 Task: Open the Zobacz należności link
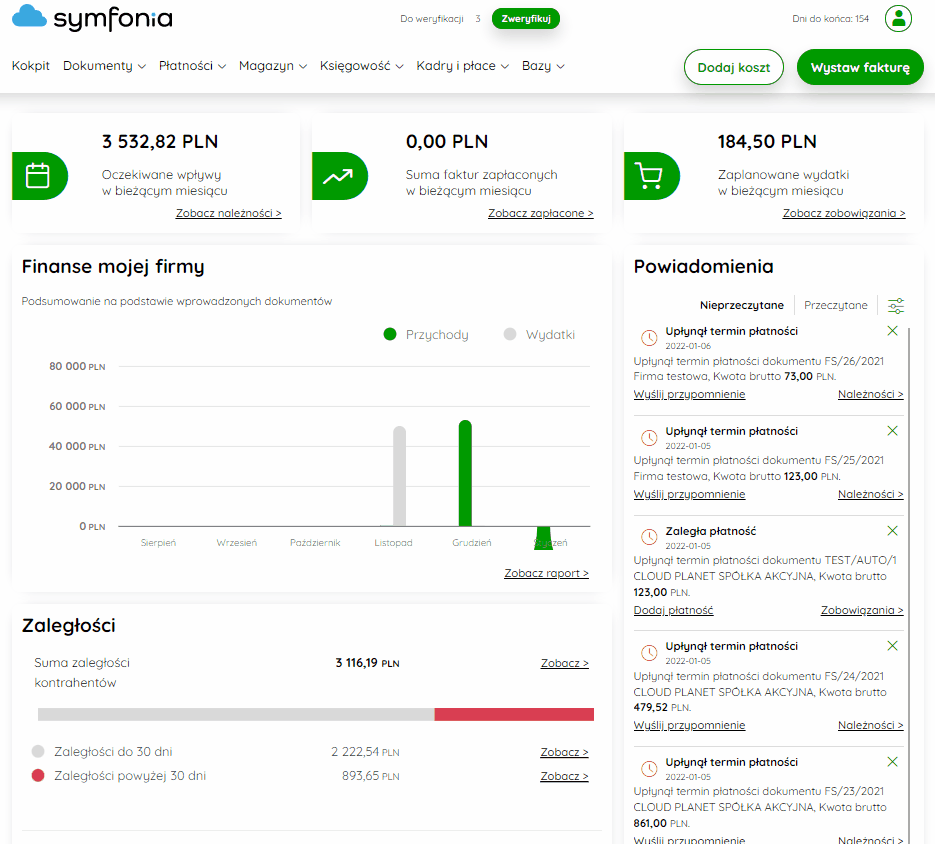point(228,213)
